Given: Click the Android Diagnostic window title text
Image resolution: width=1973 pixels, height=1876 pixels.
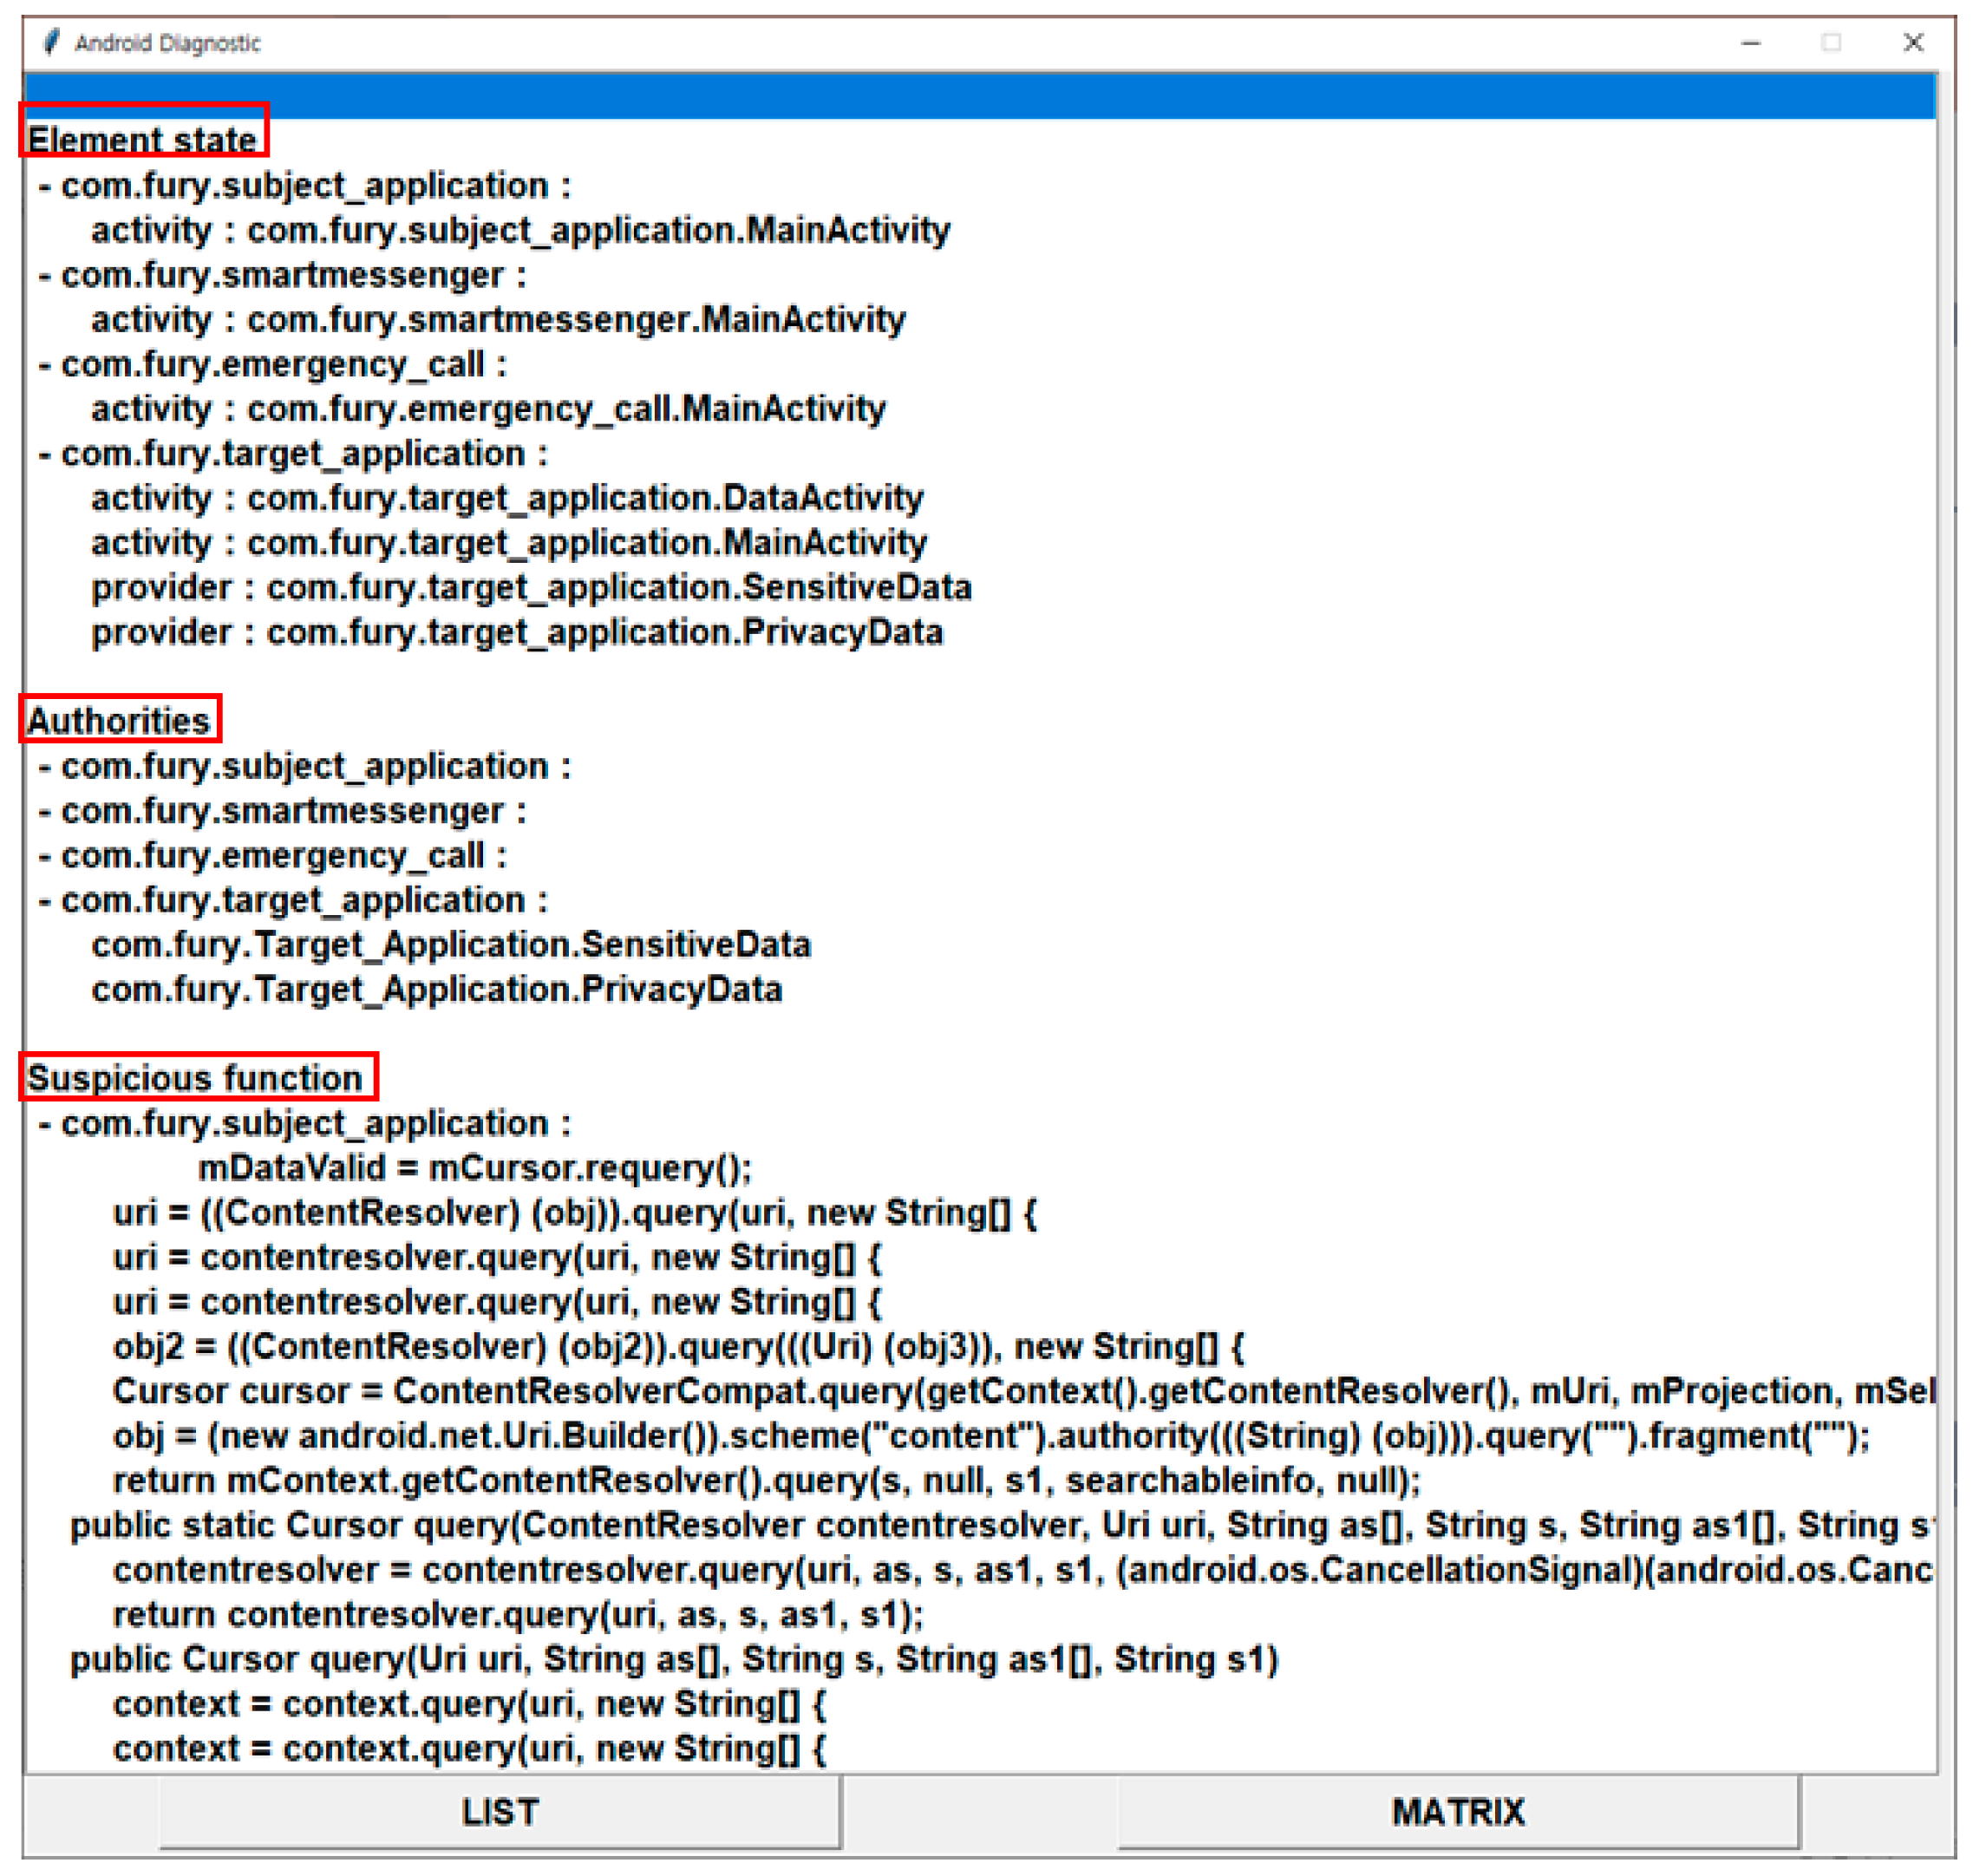Looking at the screenshot, I should 167,43.
